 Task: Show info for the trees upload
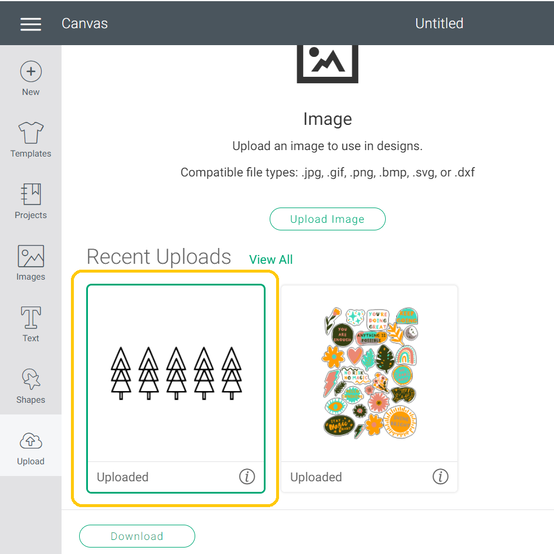point(247,476)
